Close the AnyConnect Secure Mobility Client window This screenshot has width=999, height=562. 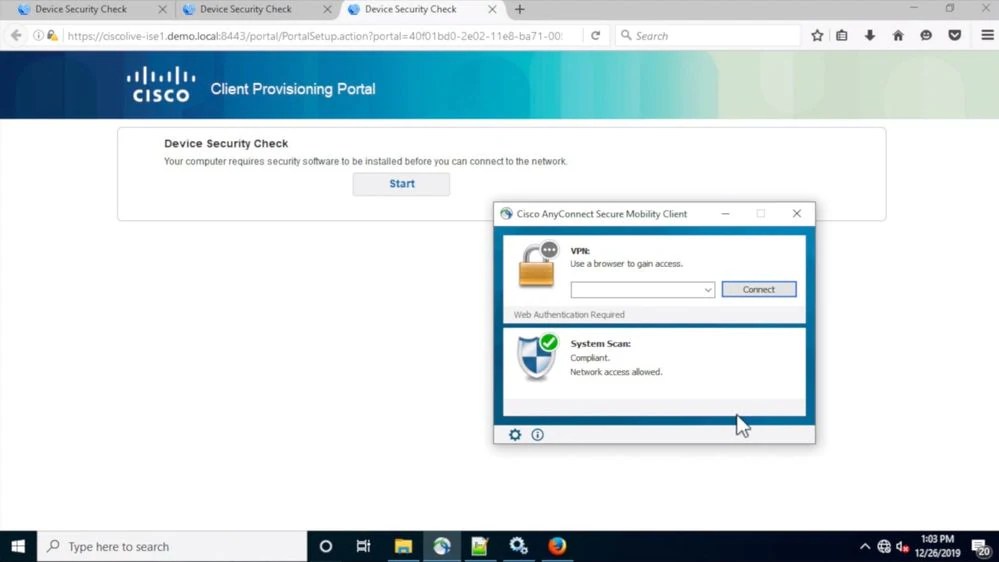click(796, 214)
